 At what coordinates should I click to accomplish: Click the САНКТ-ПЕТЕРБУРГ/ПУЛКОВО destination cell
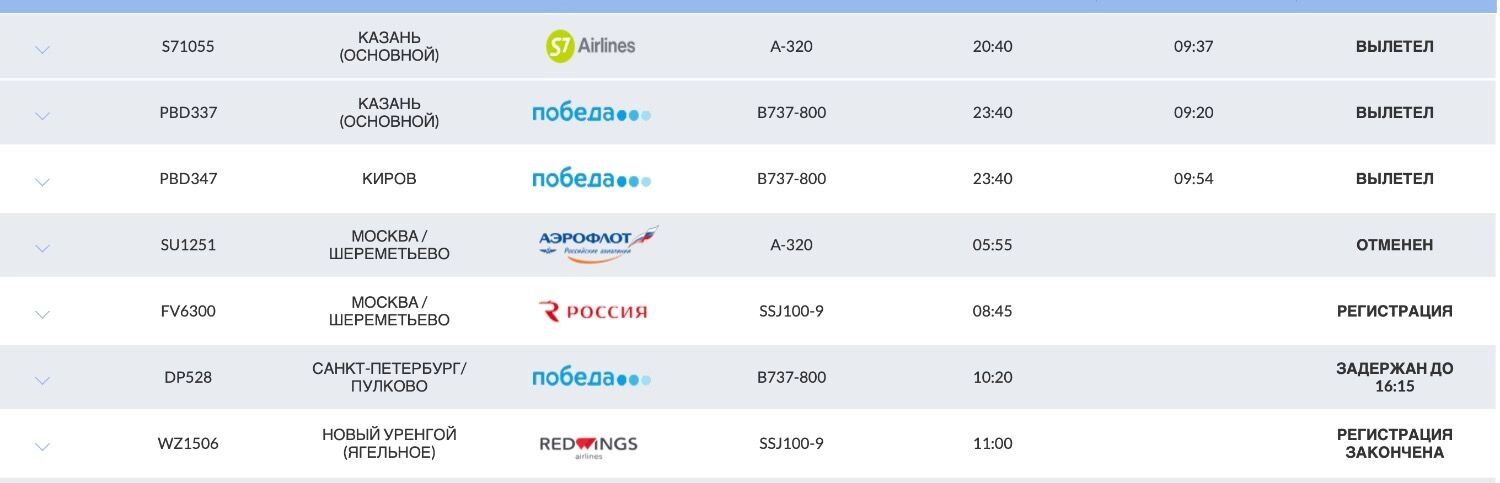[389, 377]
